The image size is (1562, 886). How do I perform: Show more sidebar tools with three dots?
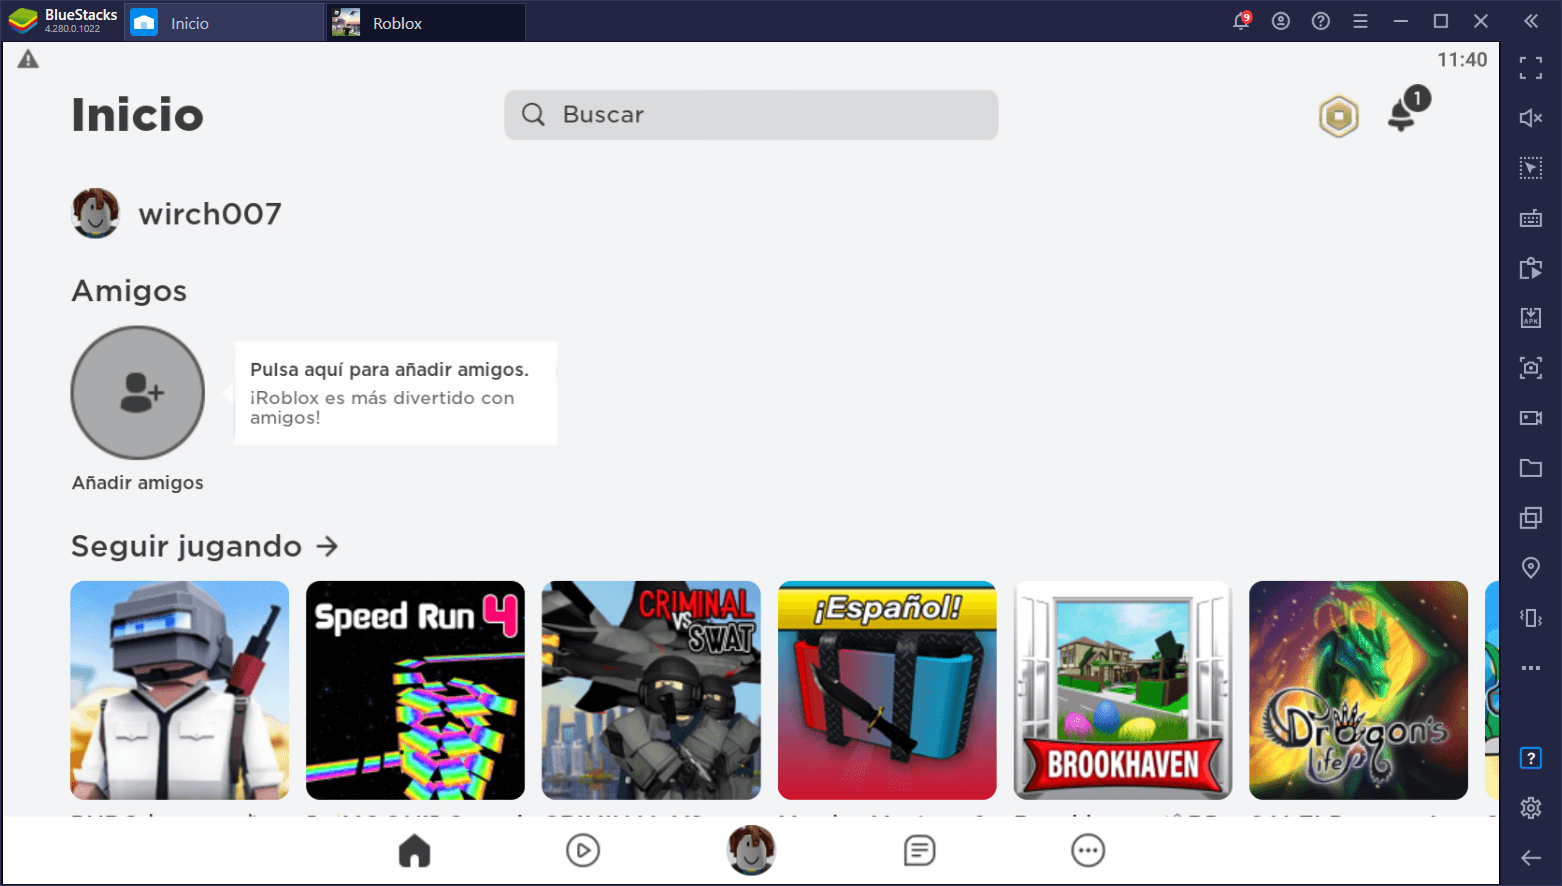1531,668
